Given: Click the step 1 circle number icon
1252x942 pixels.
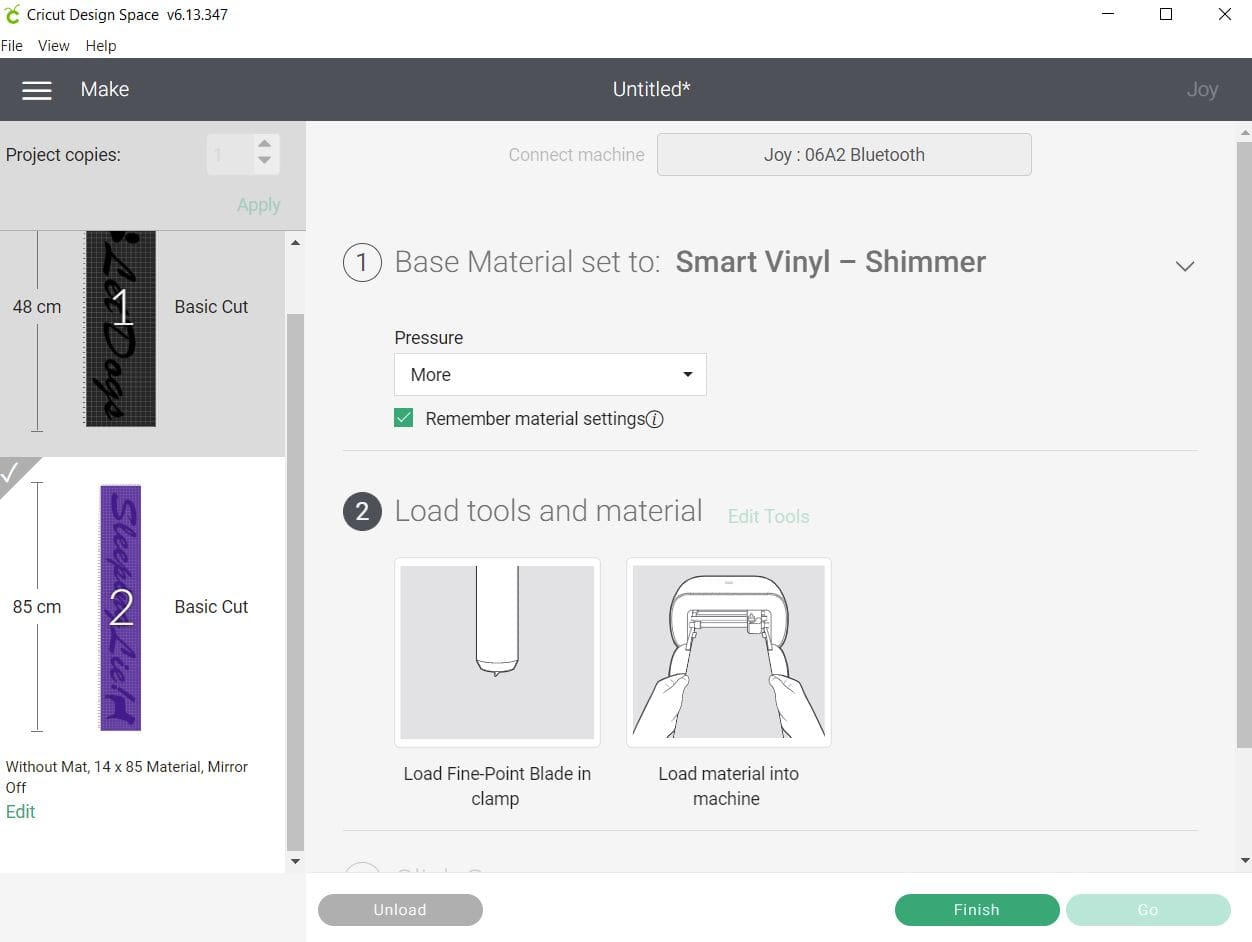Looking at the screenshot, I should pyautogui.click(x=362, y=263).
